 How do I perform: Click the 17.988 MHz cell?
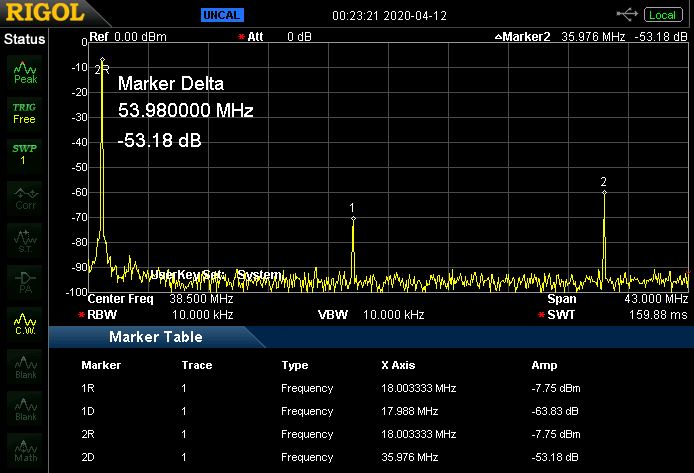pyautogui.click(x=409, y=411)
